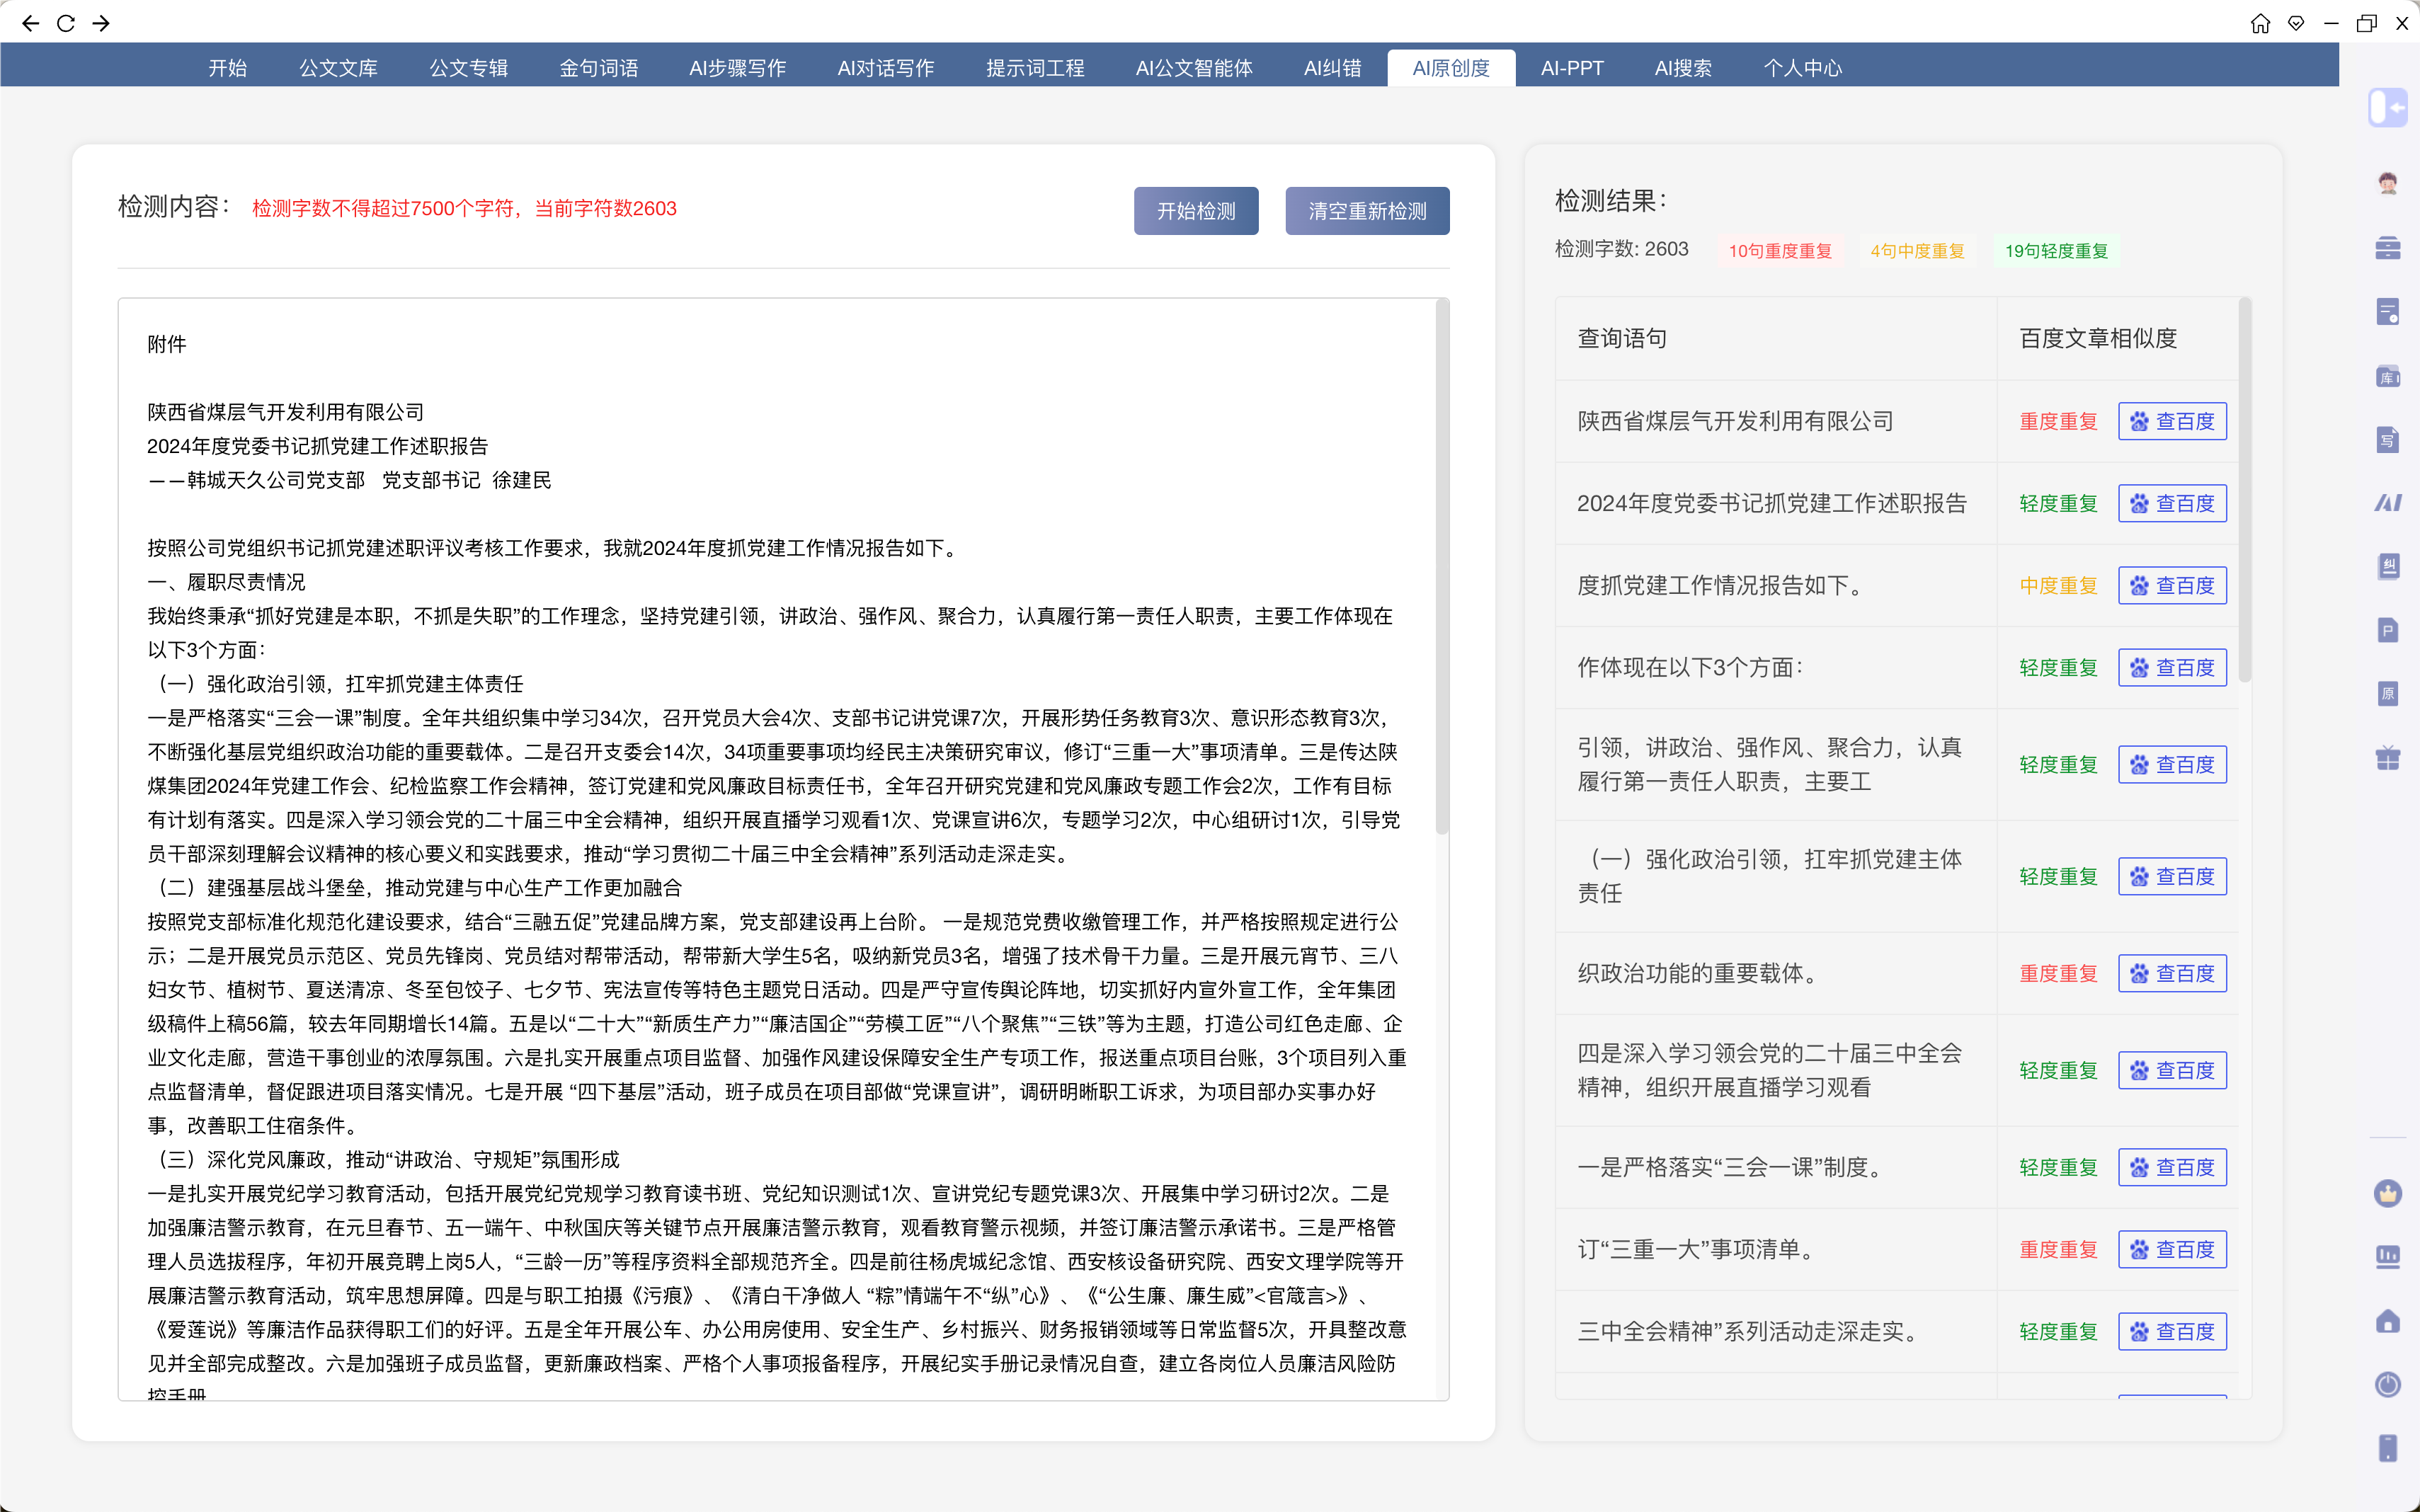Screen dimensions: 2420x1512
Task: Click the user avatar in sidebar
Action: click(2387, 183)
